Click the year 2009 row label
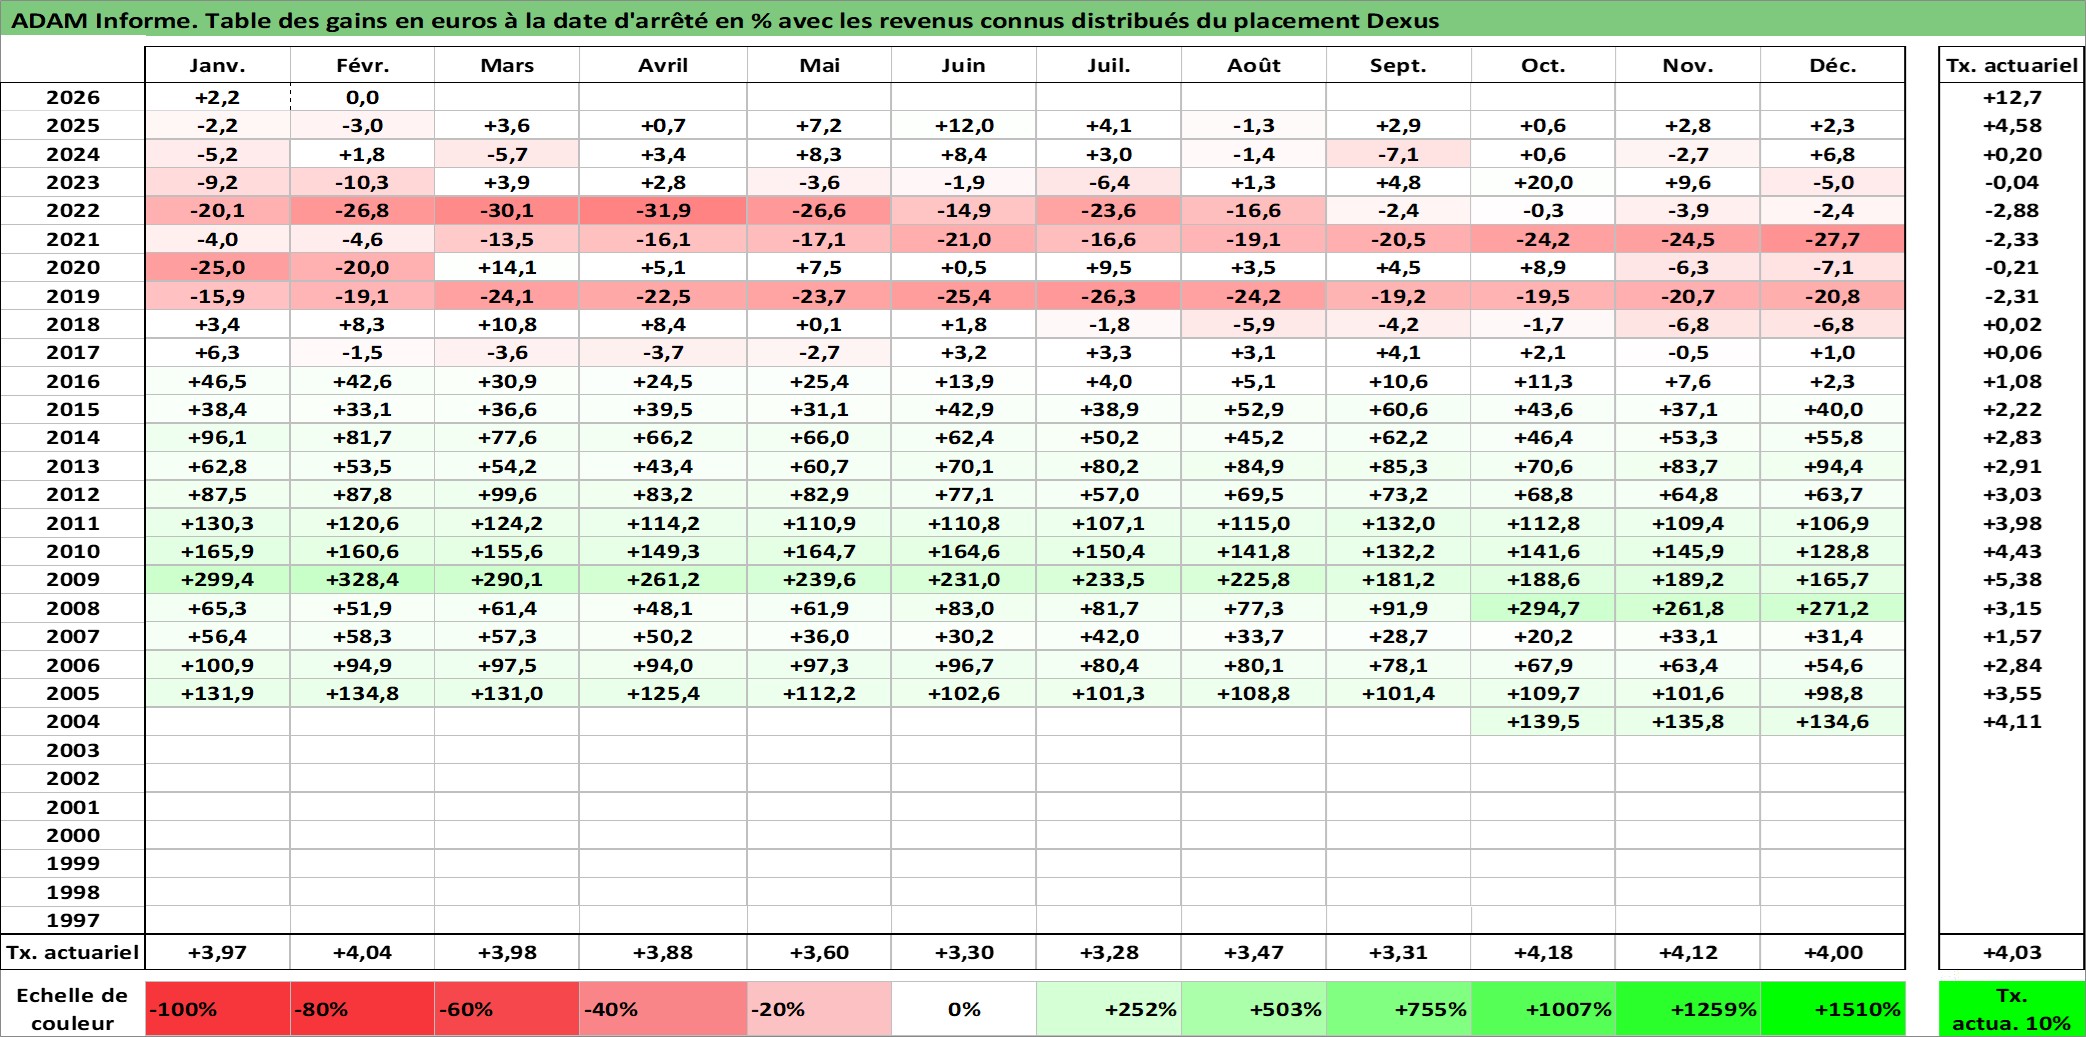This screenshot has width=2086, height=1037. click(73, 579)
